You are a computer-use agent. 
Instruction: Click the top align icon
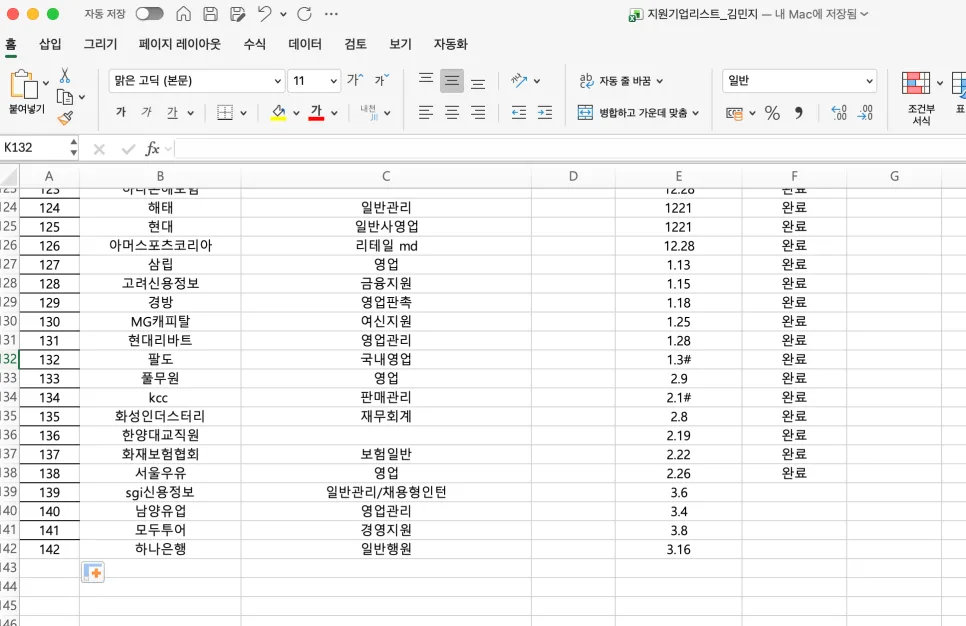[x=426, y=80]
